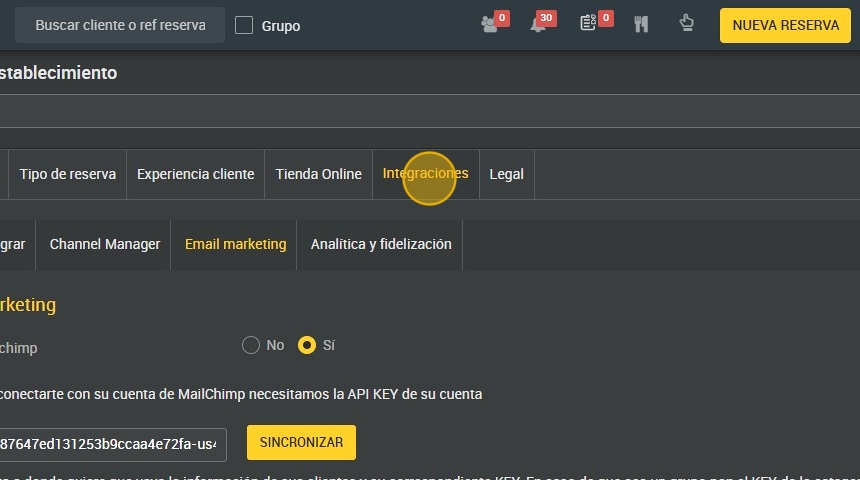Switch to the Experiencia cliente tab
This screenshot has height=480, width=860.
196,174
